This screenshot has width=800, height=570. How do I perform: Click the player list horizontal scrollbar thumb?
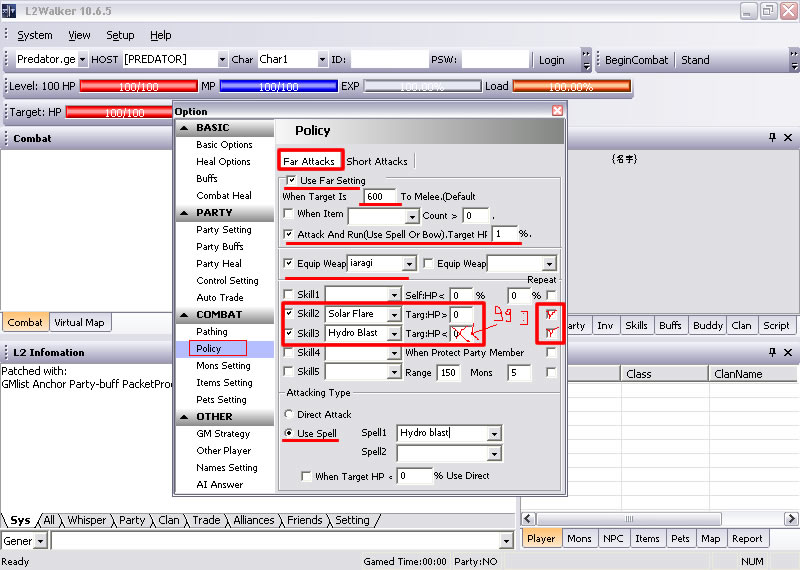click(x=629, y=519)
